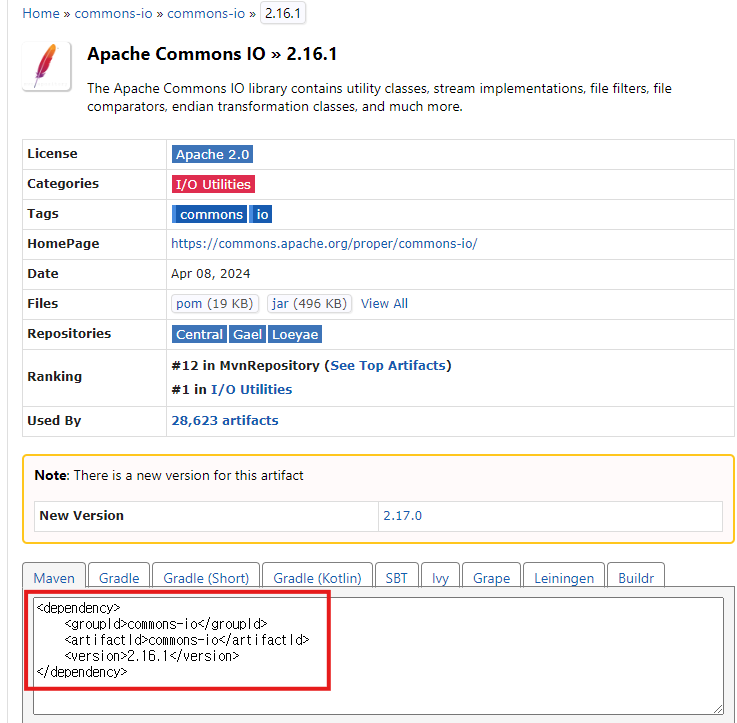Open View All files link
Screen dimensions: 737x723
tap(384, 304)
